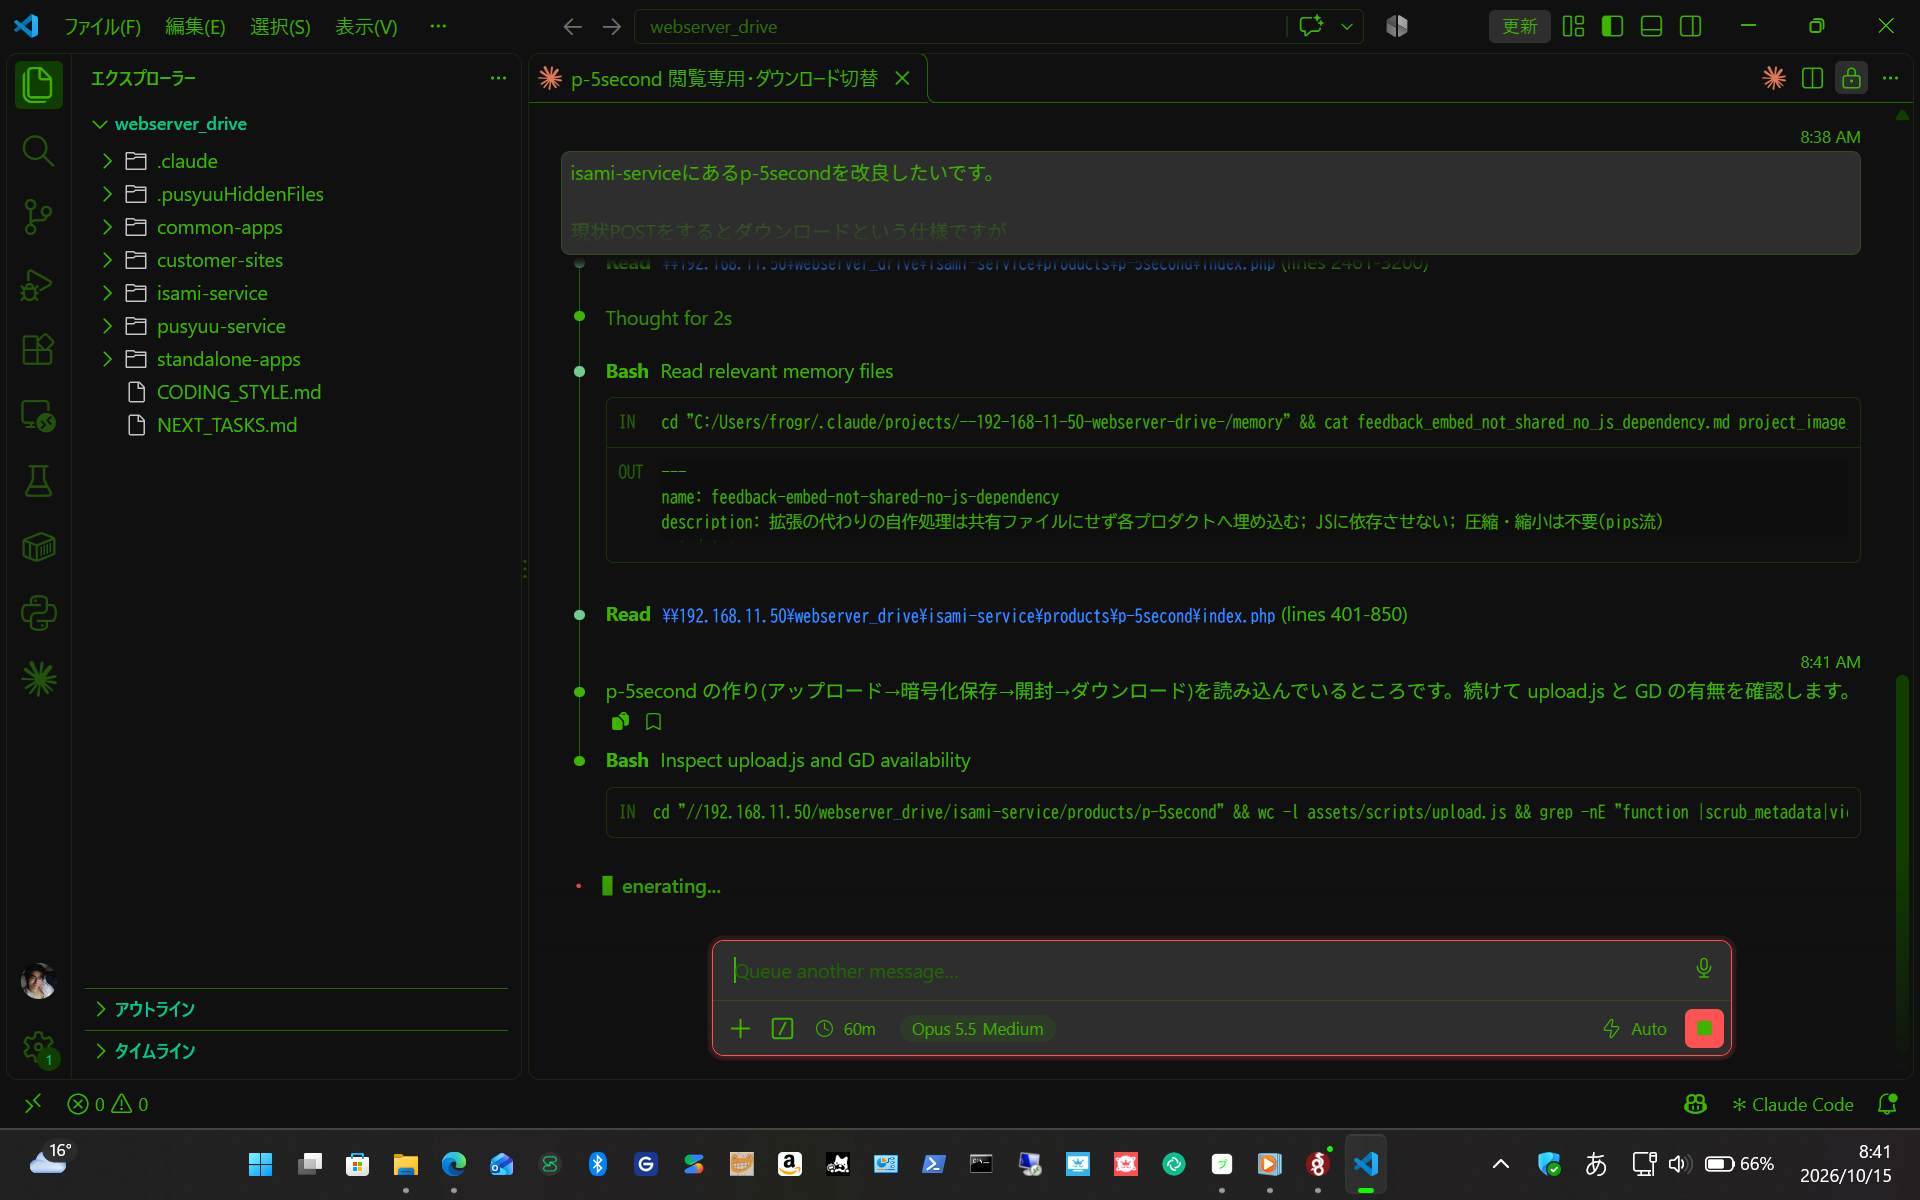
Task: Open the 編集(E) menu
Action: coord(195,27)
